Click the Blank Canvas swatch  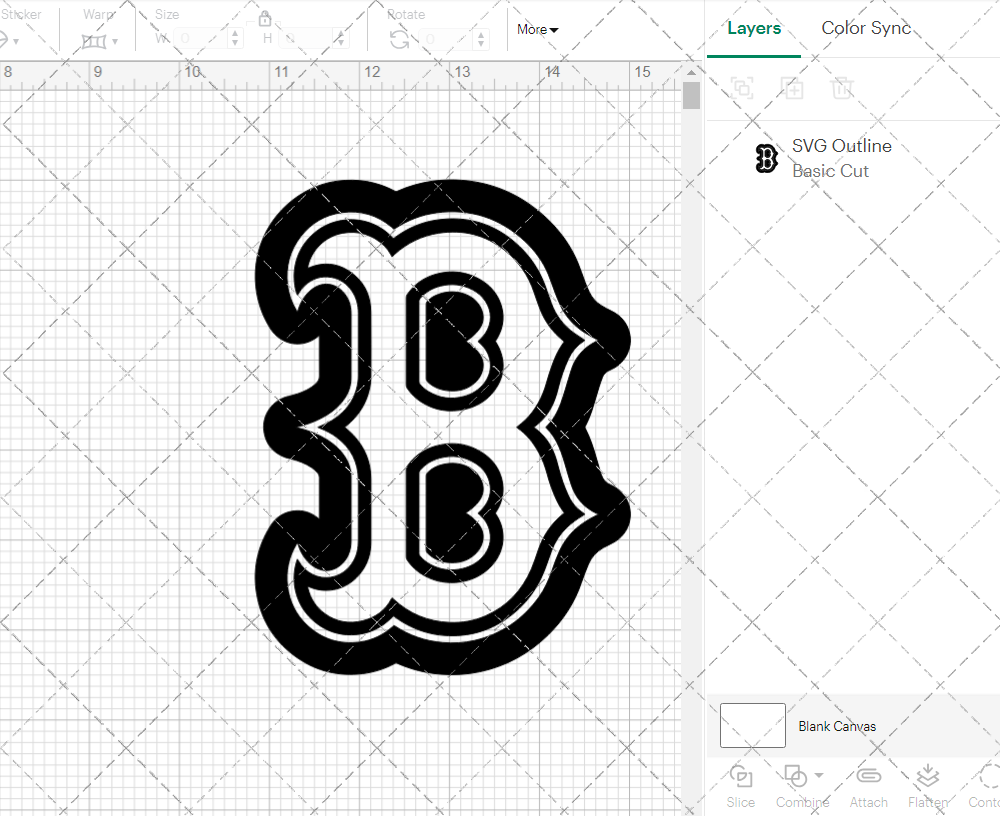(x=752, y=726)
